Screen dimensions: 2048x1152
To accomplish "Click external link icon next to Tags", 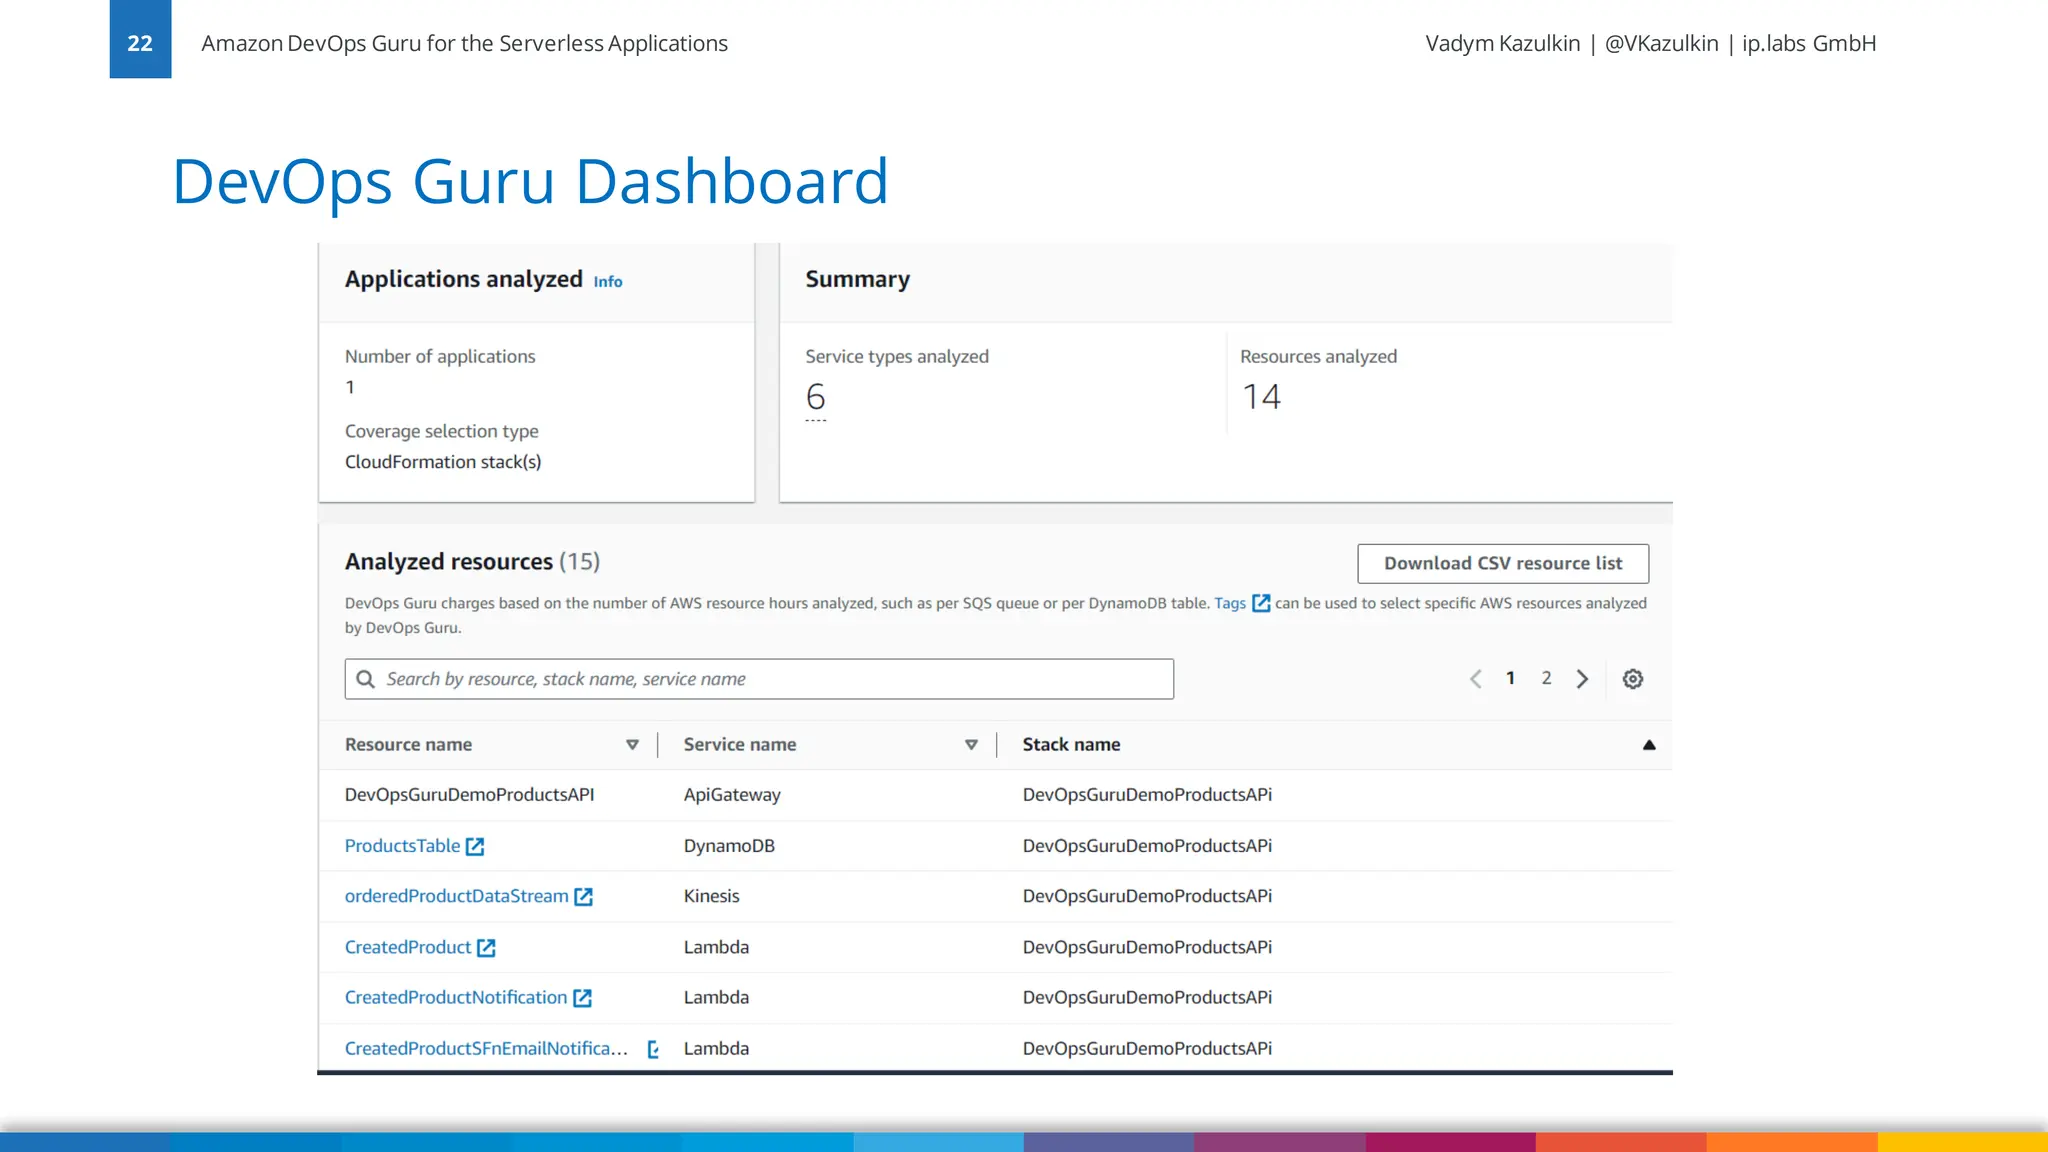I will (1261, 603).
